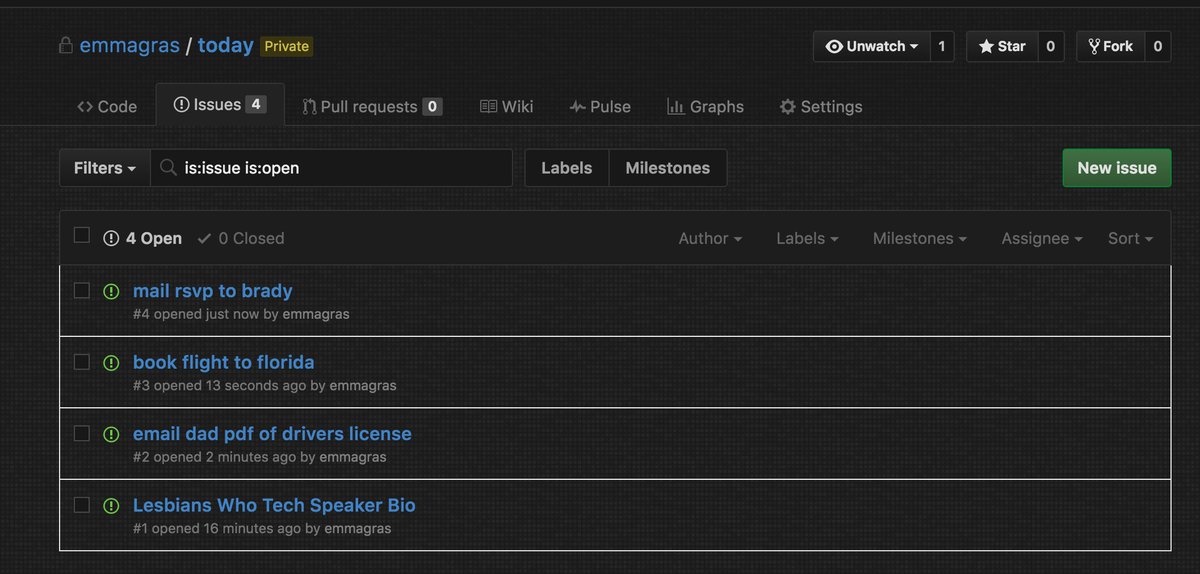
Task: Select the checkbox for mail rsvp to brady
Action: pos(82,290)
